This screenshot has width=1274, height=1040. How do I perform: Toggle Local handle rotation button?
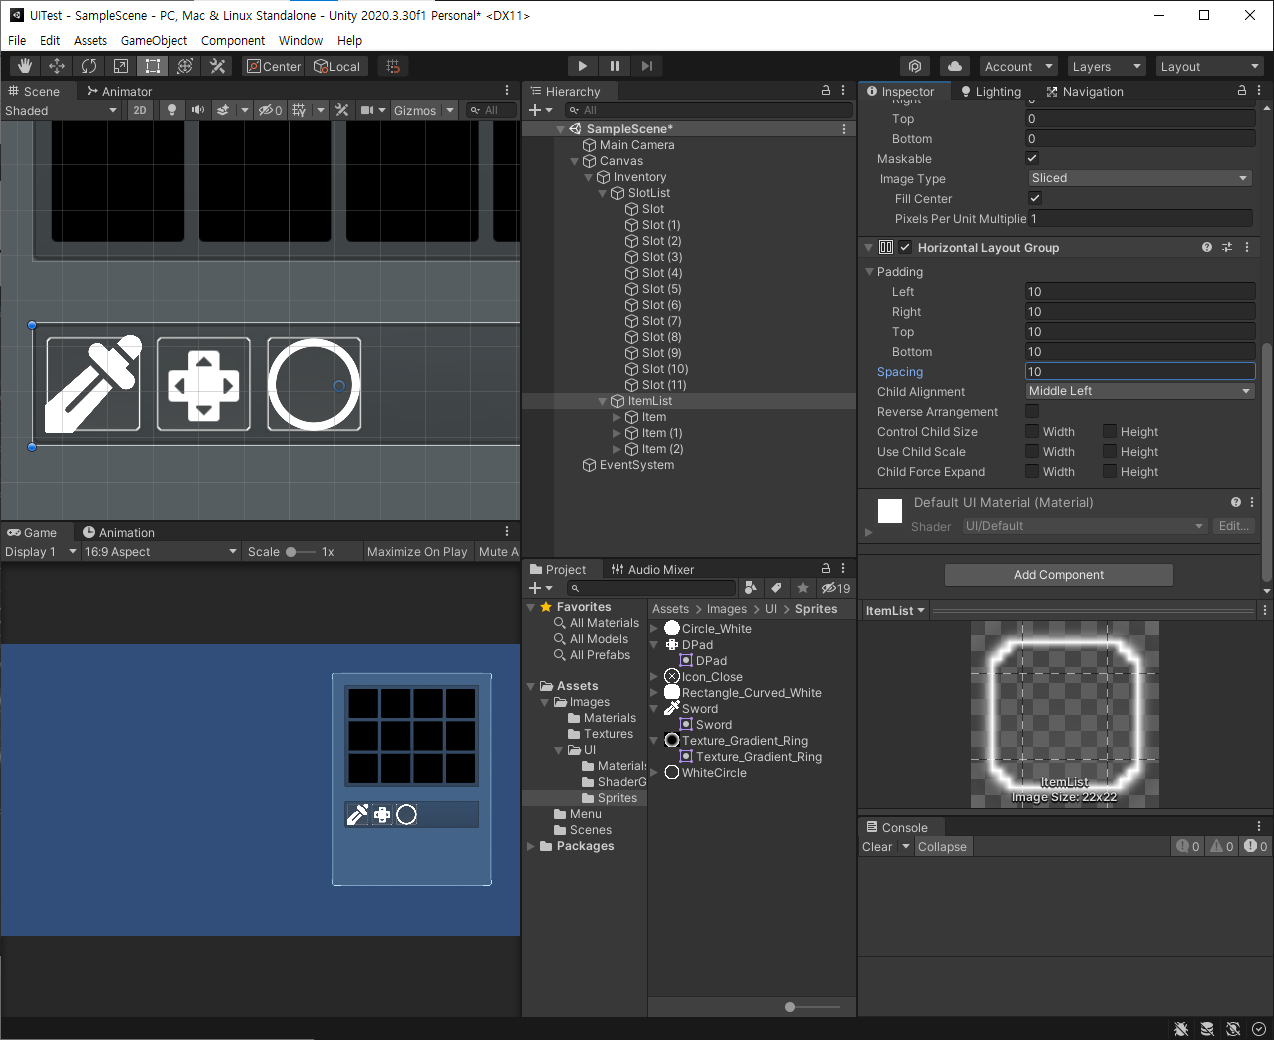pos(338,66)
